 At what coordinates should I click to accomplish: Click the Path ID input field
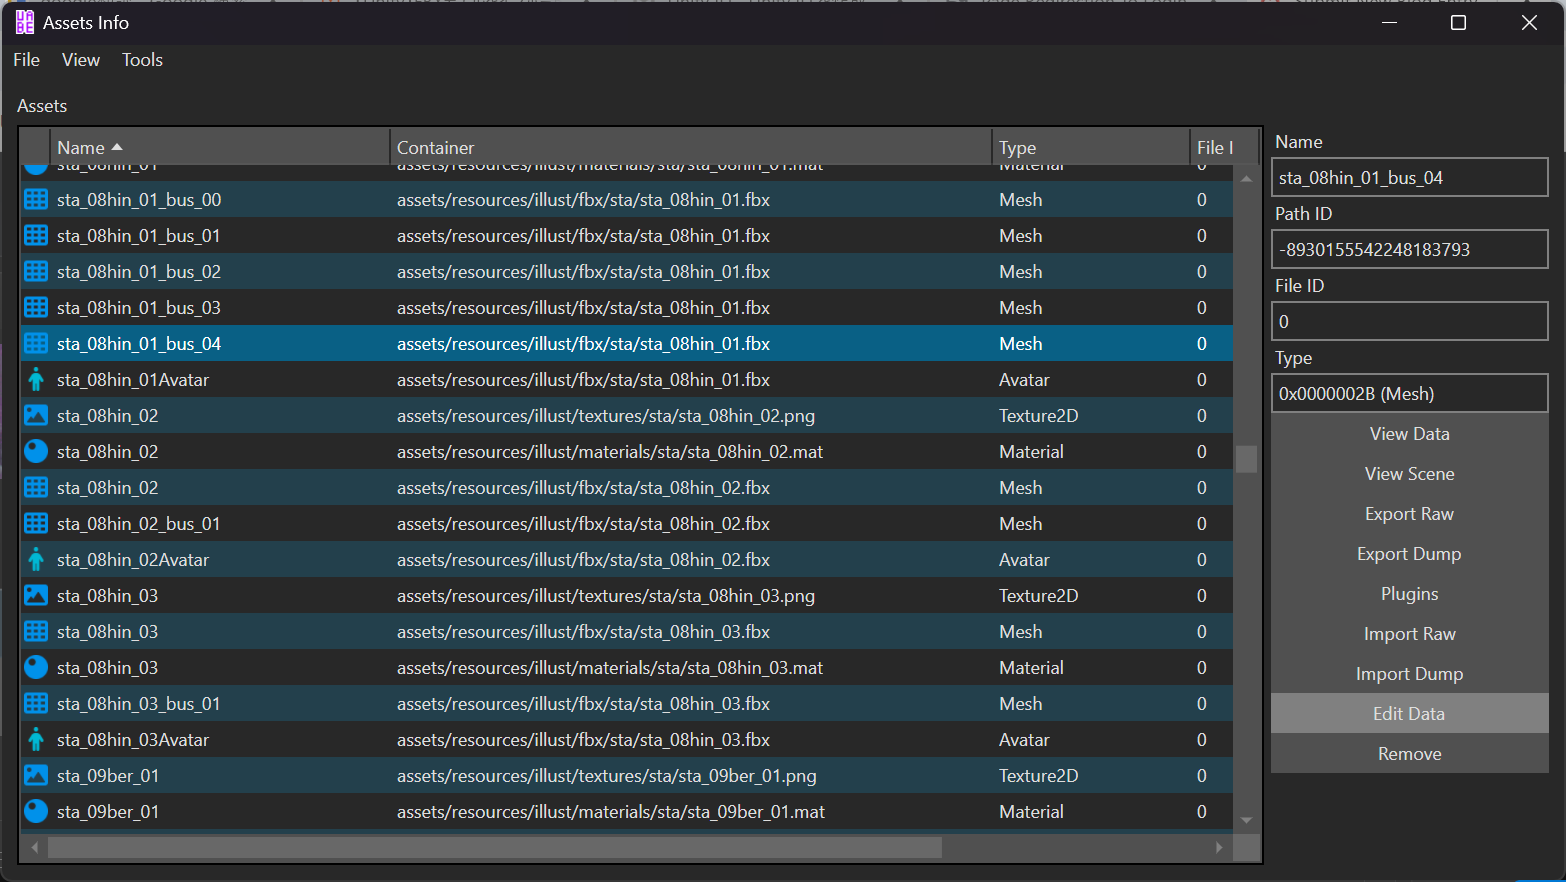coord(1410,249)
